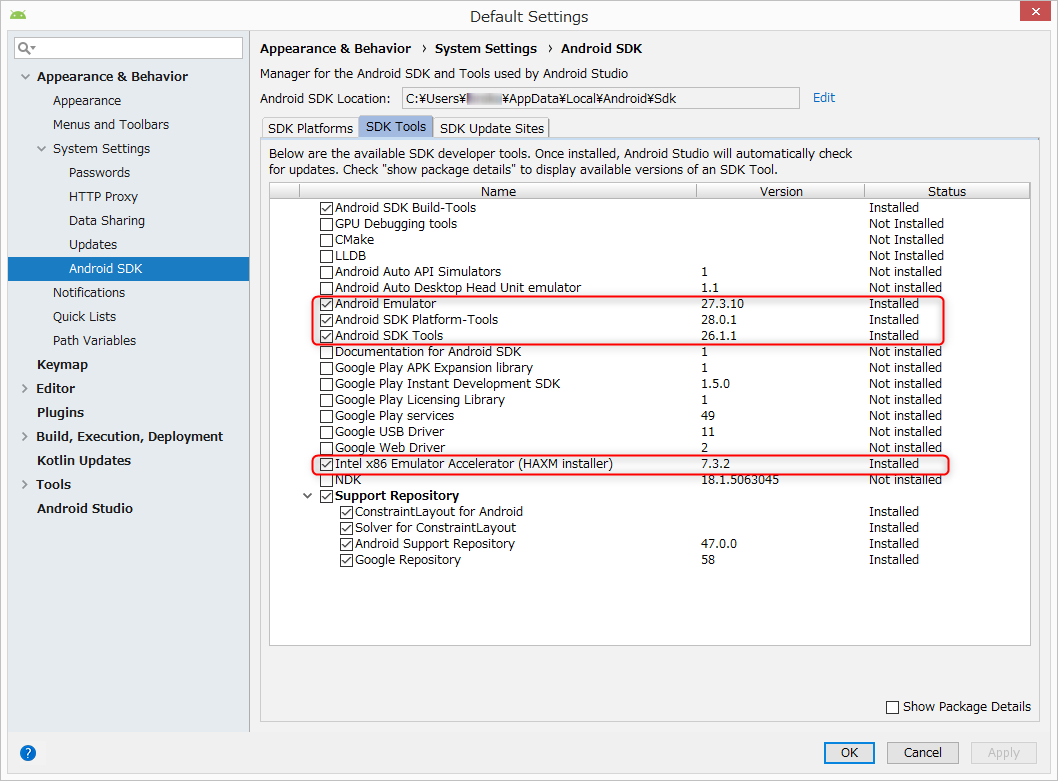Click System Settings breadcrumb

[x=486, y=49]
